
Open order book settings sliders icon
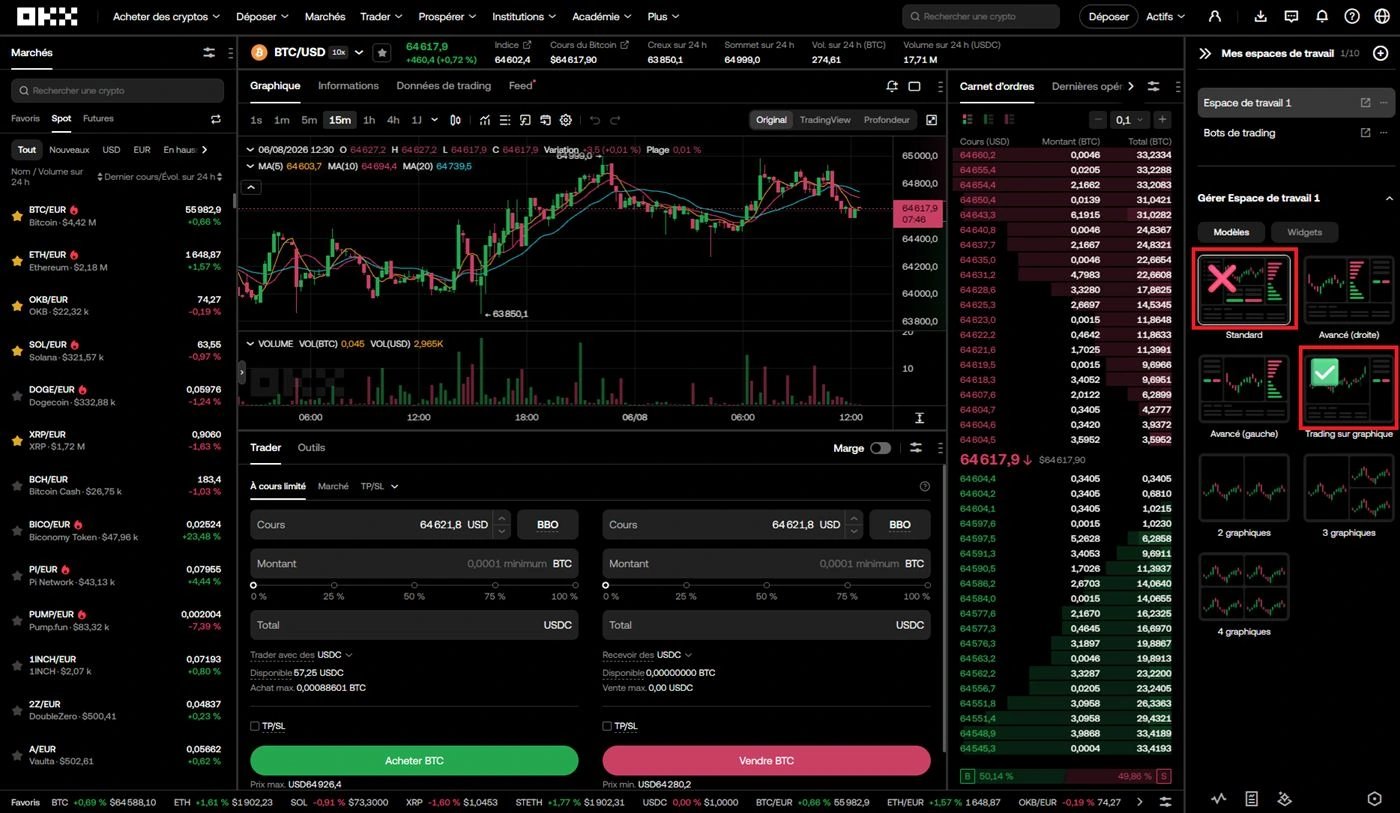(1154, 86)
